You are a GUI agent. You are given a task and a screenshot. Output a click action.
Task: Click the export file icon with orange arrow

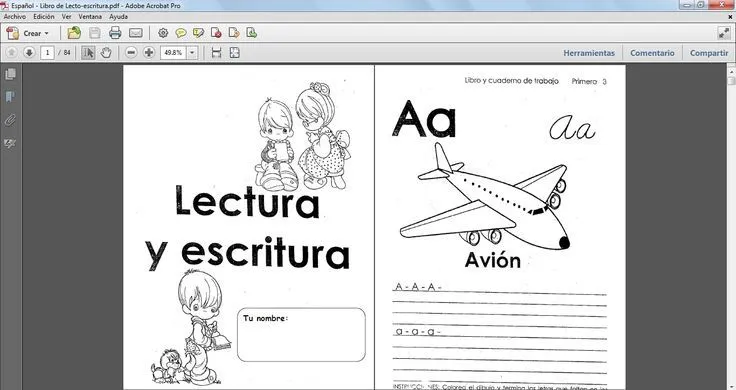coord(234,33)
